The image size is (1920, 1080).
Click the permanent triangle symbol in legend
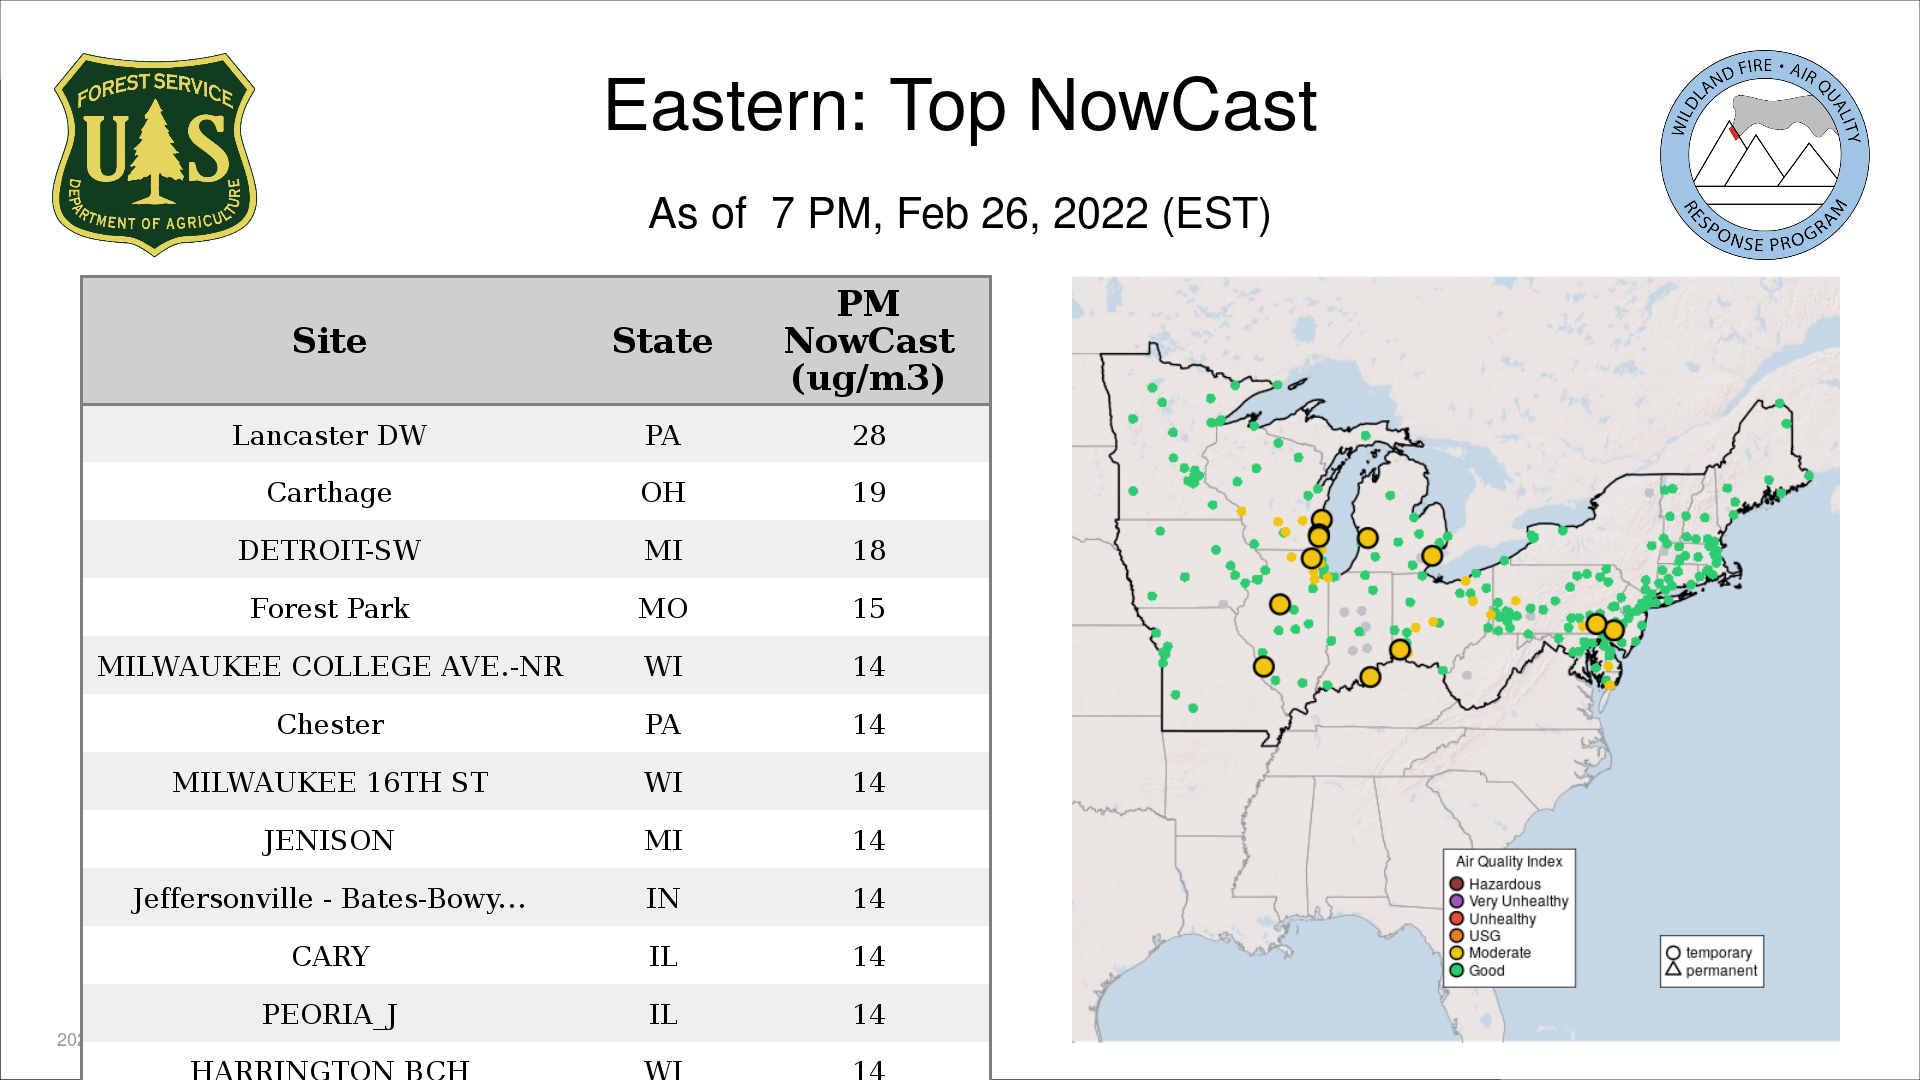pyautogui.click(x=1673, y=969)
